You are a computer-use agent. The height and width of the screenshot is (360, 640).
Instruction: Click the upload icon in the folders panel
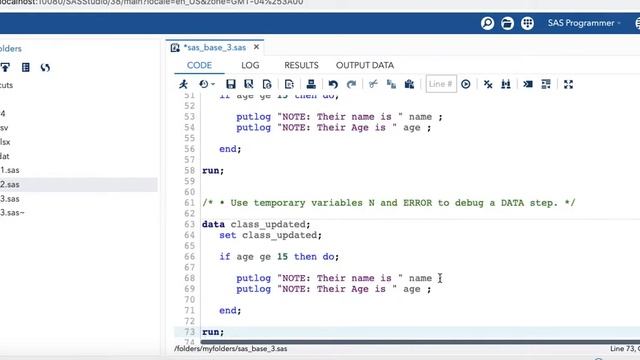5,67
